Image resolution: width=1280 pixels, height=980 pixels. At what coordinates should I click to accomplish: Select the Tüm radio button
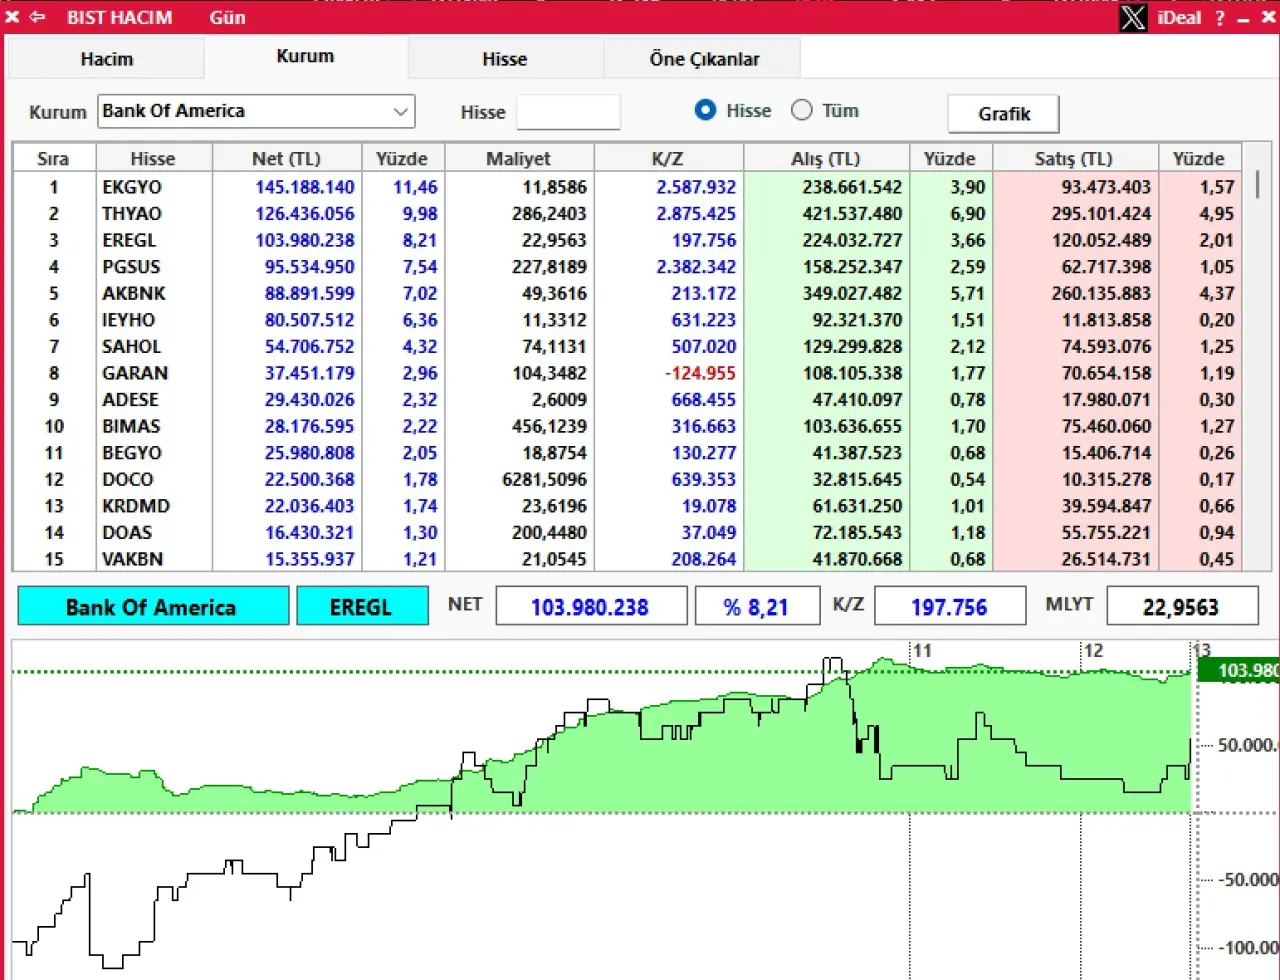802,110
